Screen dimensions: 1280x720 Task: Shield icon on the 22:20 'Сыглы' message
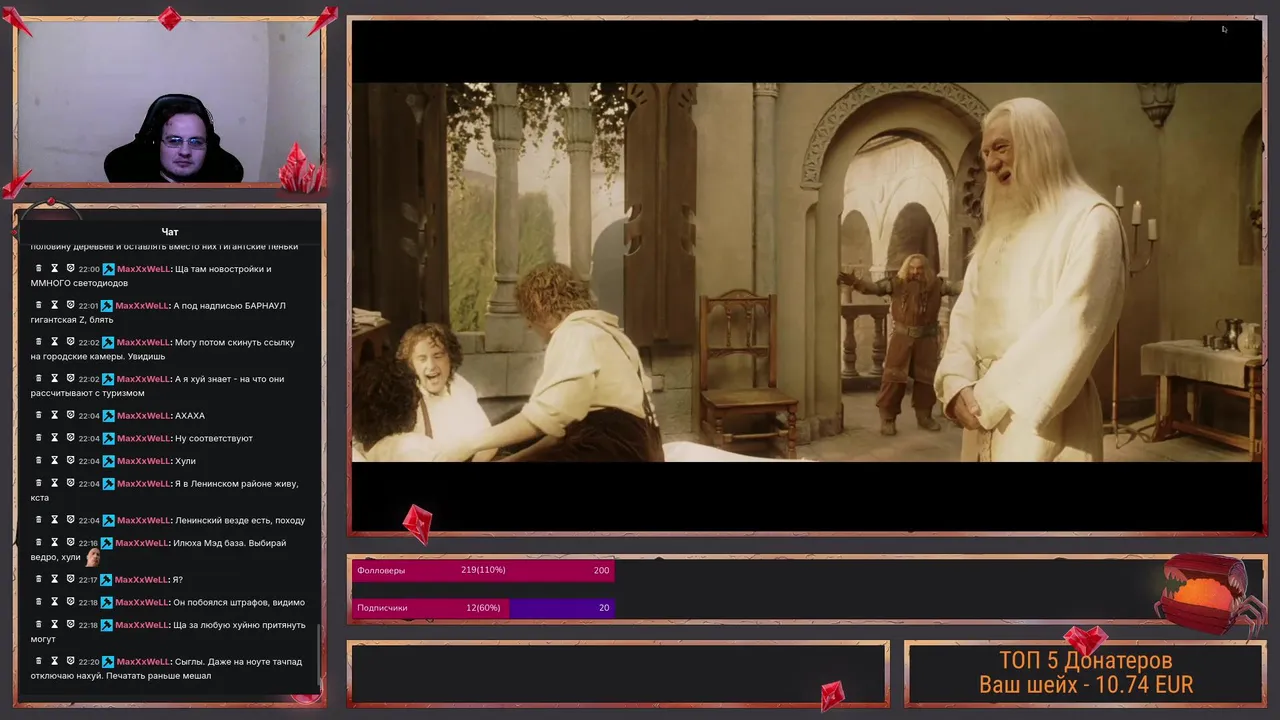coord(70,661)
